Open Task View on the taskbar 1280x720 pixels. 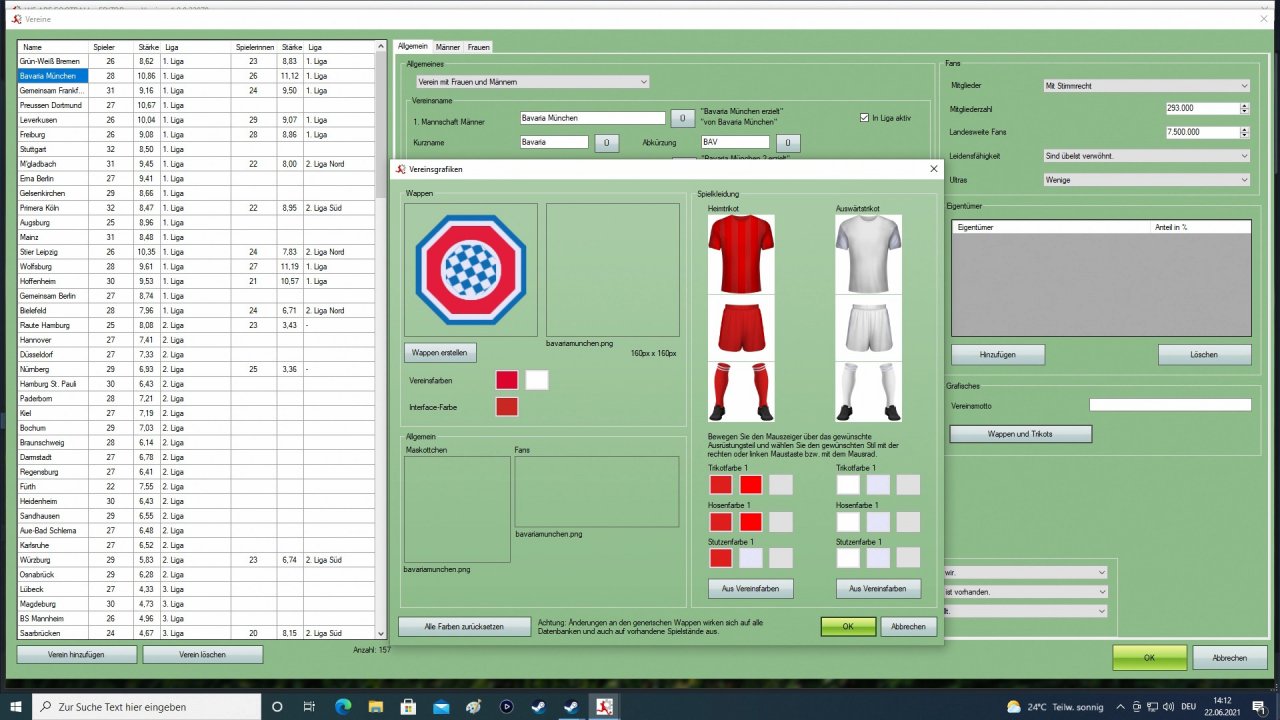pyautogui.click(x=309, y=707)
